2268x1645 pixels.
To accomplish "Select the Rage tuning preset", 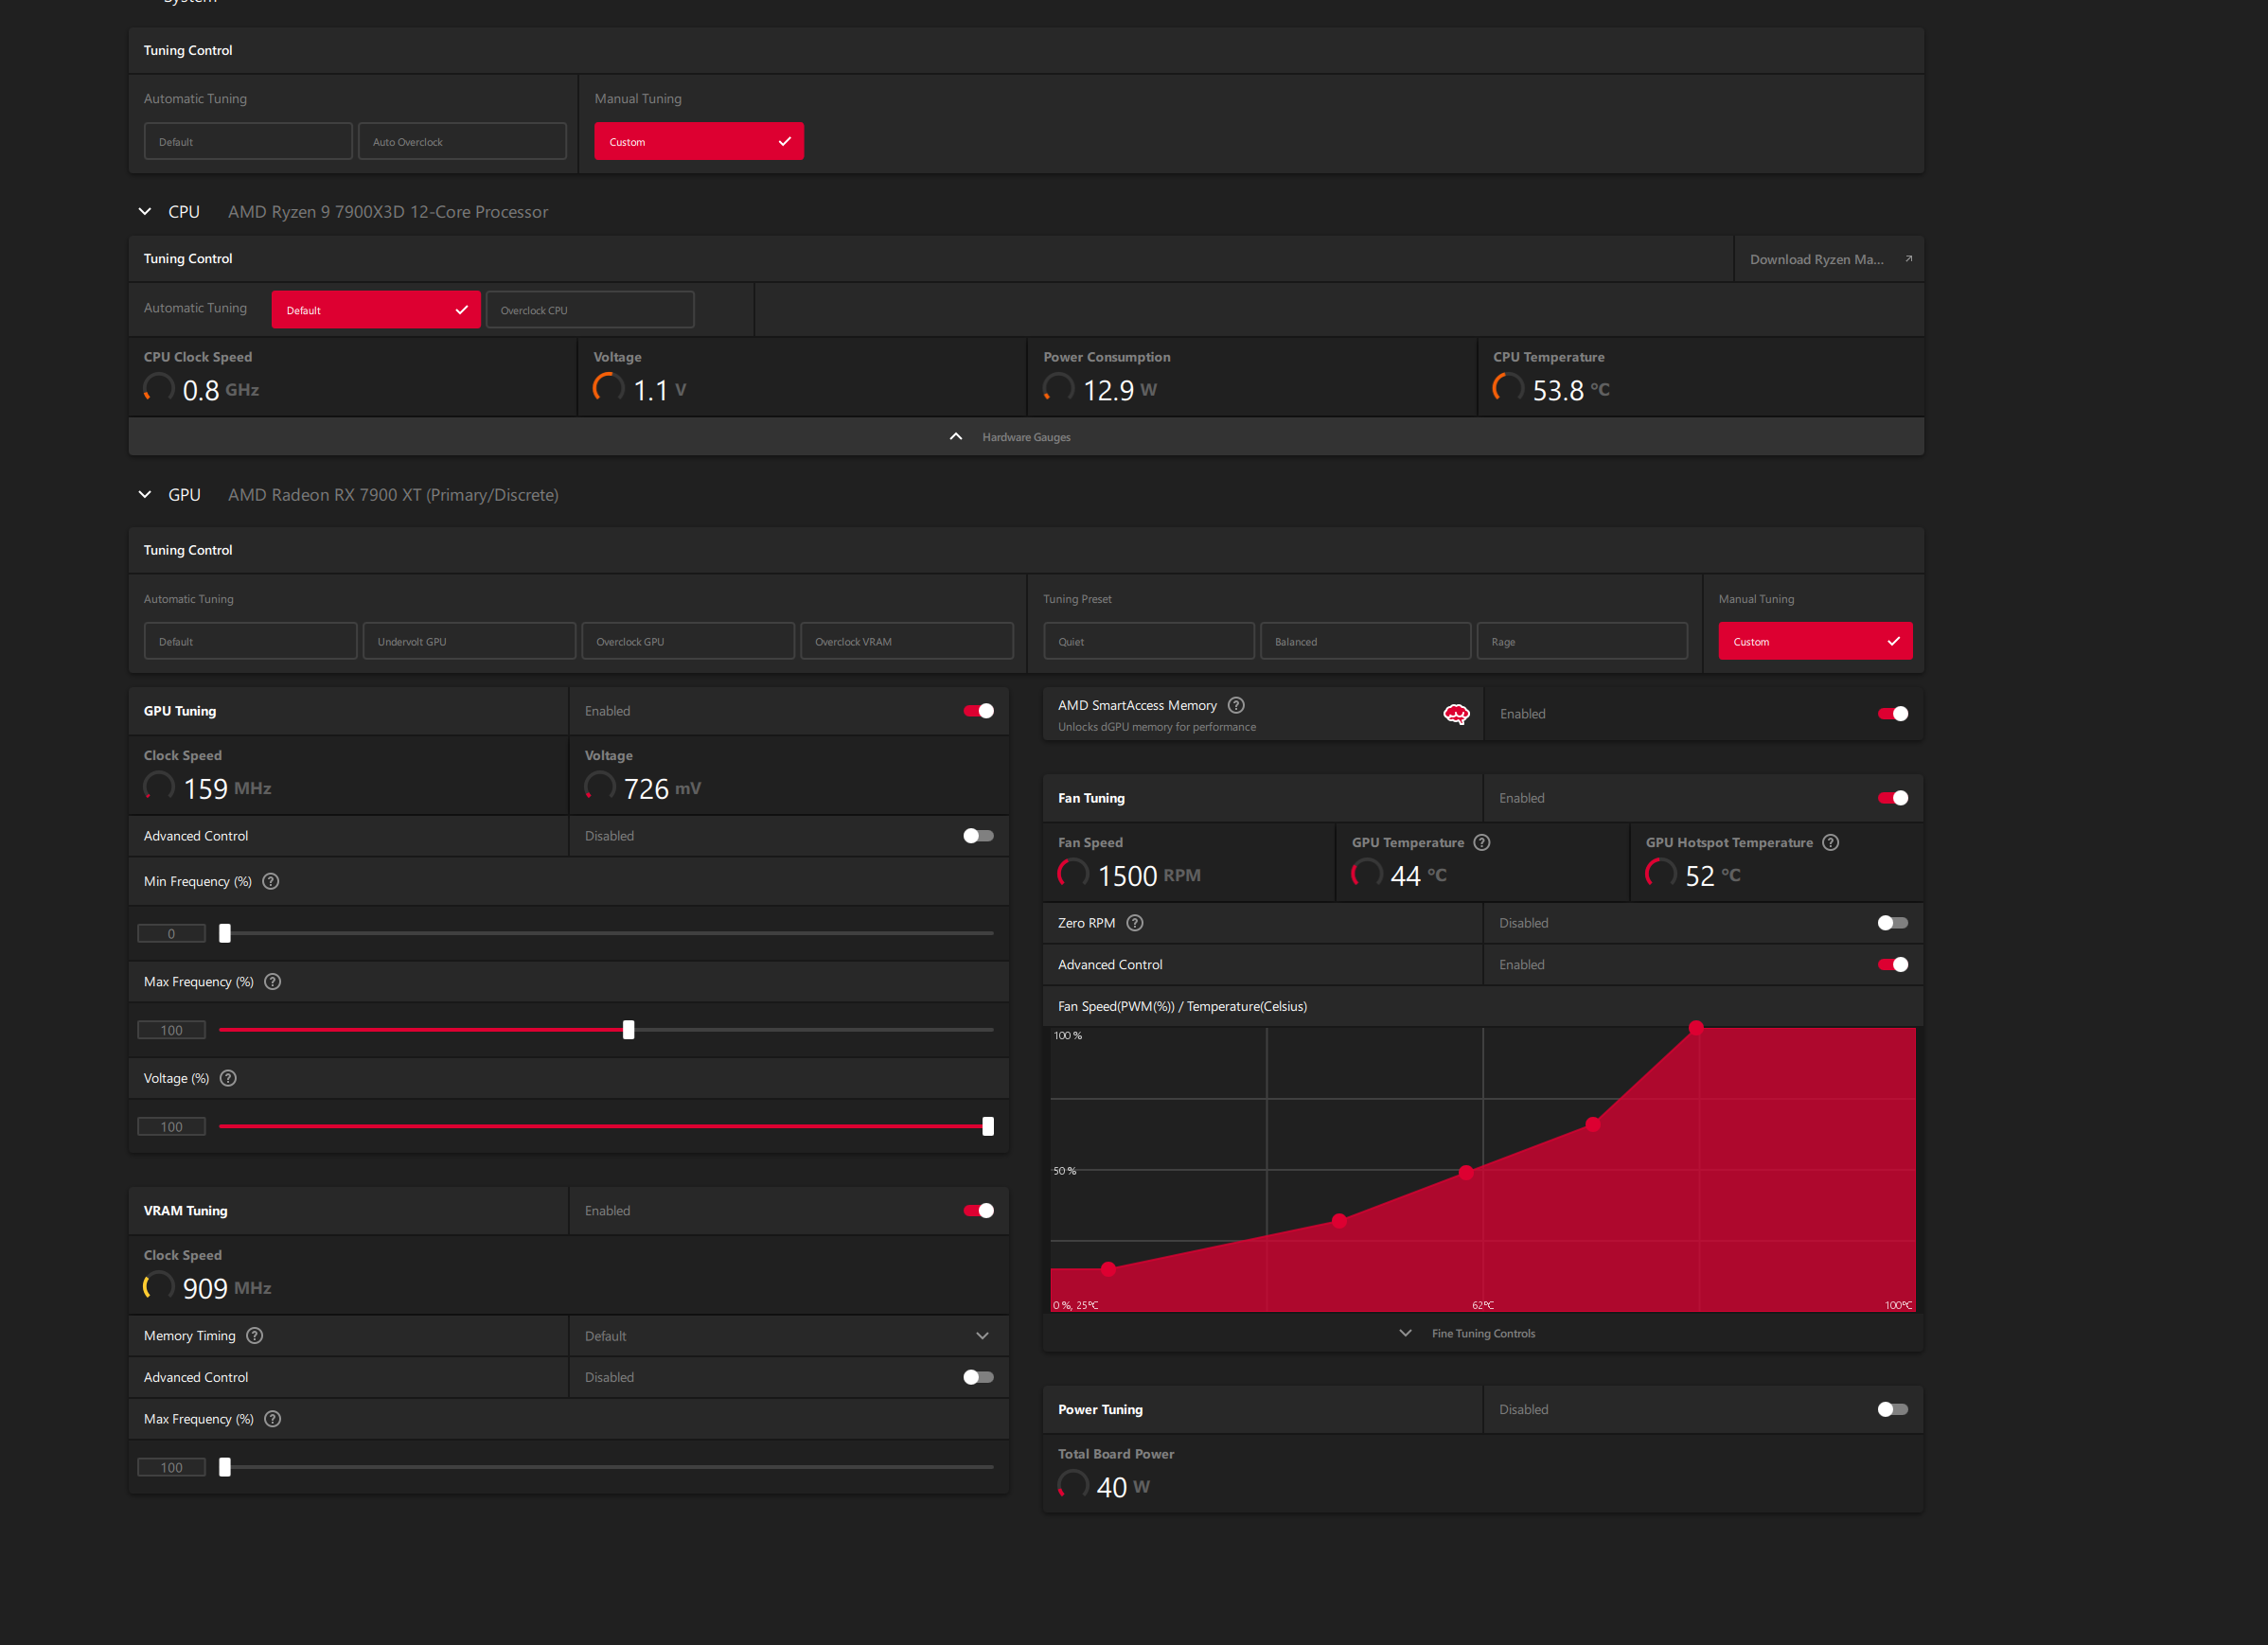I will 1582,642.
